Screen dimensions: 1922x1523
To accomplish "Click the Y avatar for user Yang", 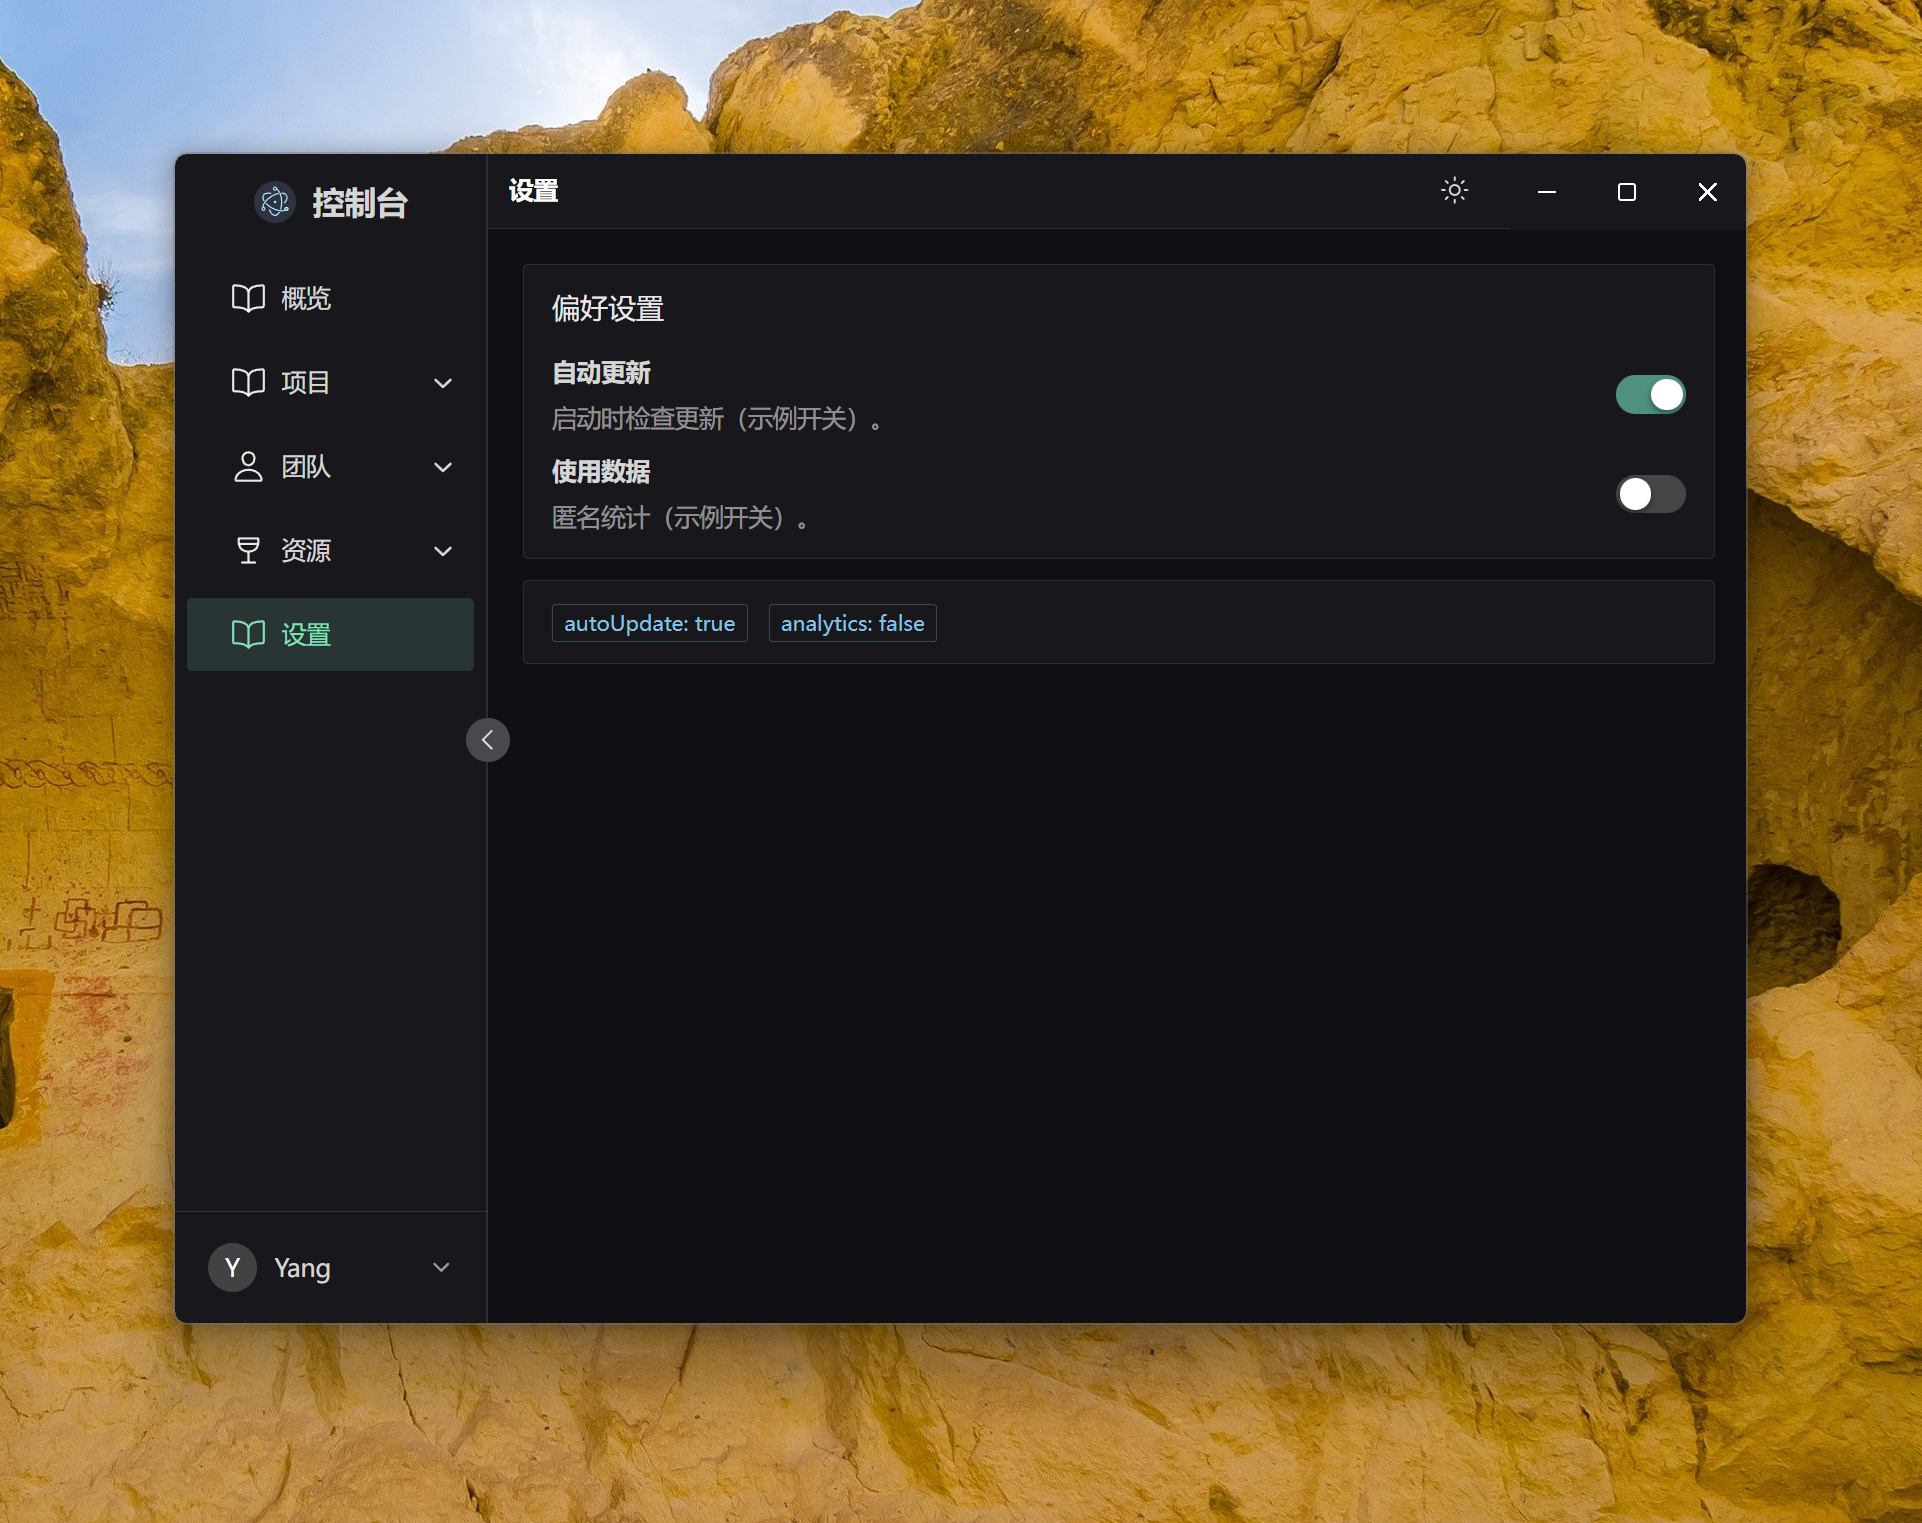I will tap(231, 1267).
